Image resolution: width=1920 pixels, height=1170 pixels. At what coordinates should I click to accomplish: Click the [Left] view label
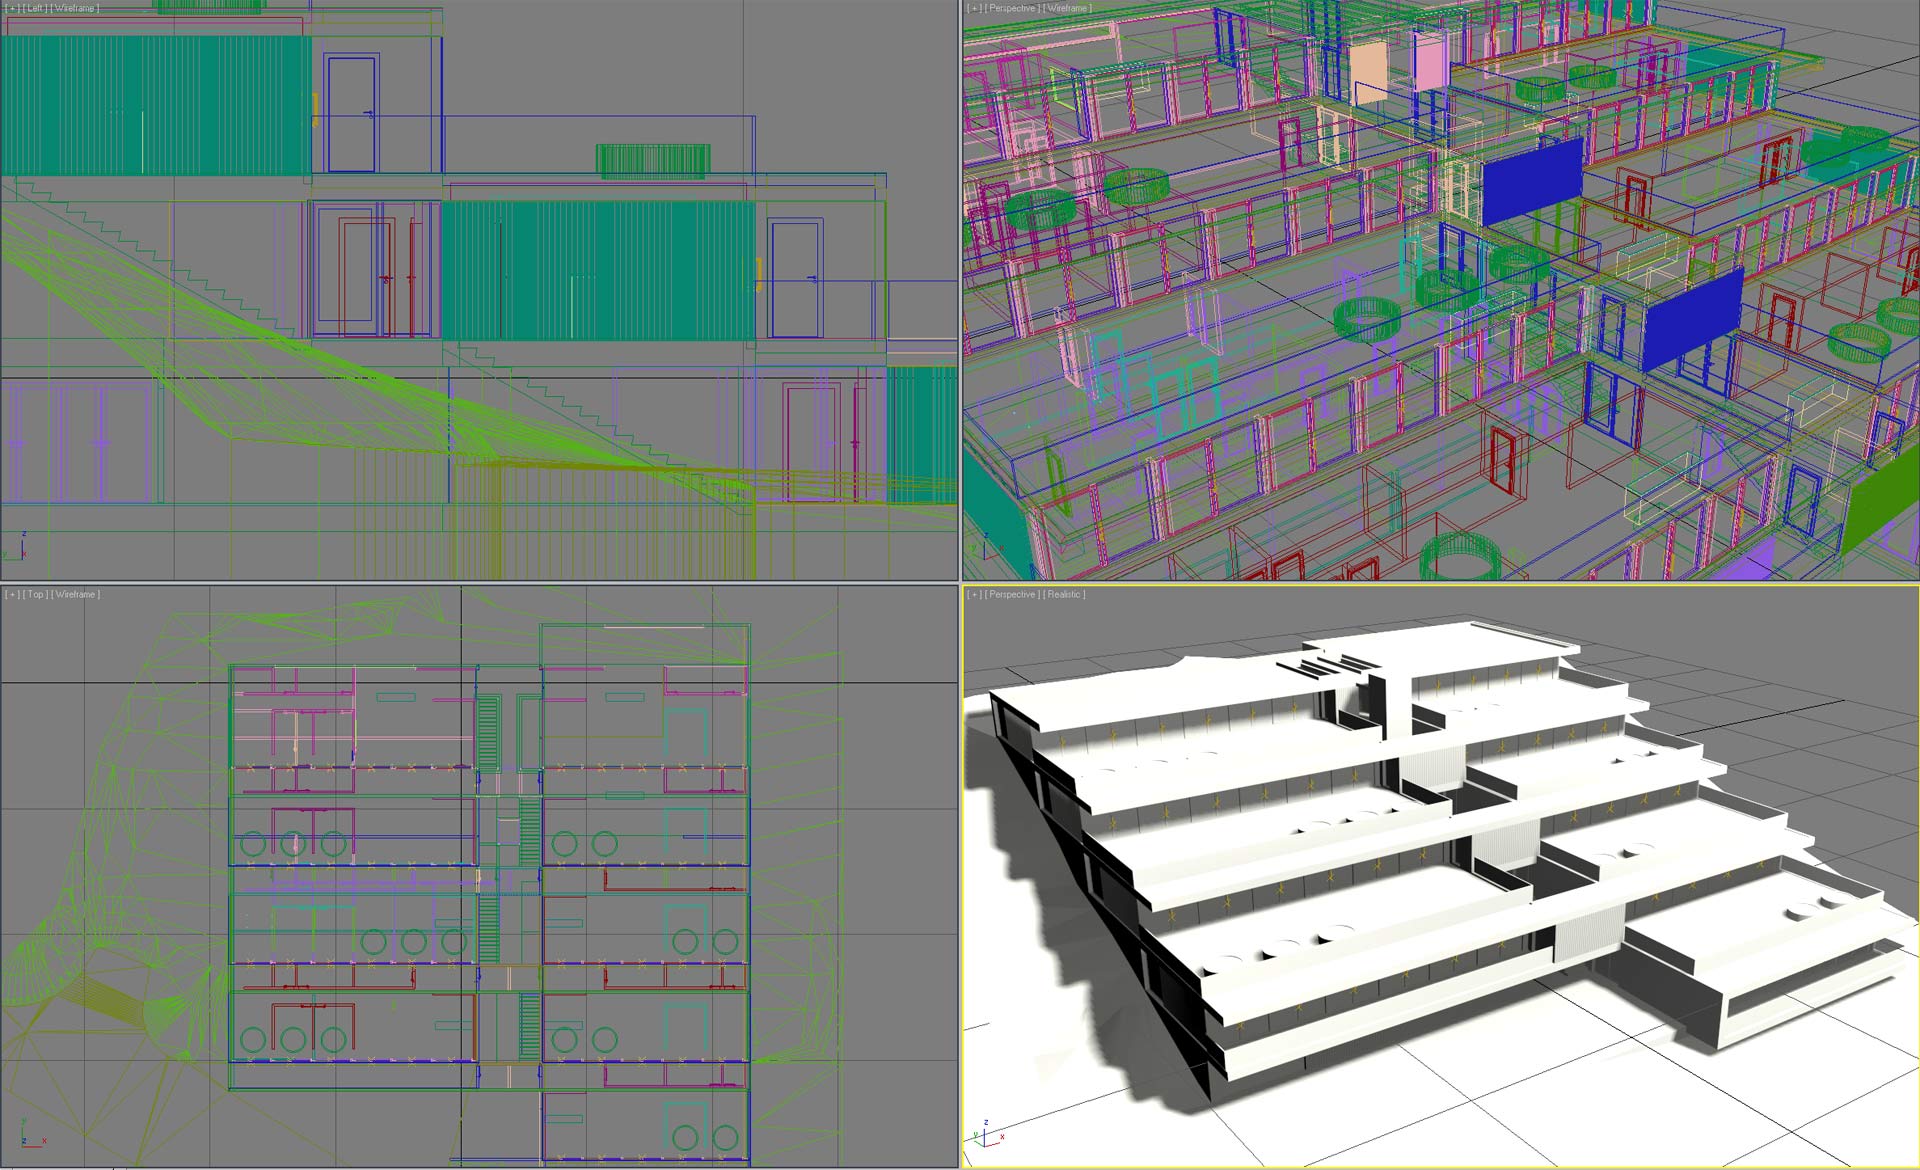point(35,8)
